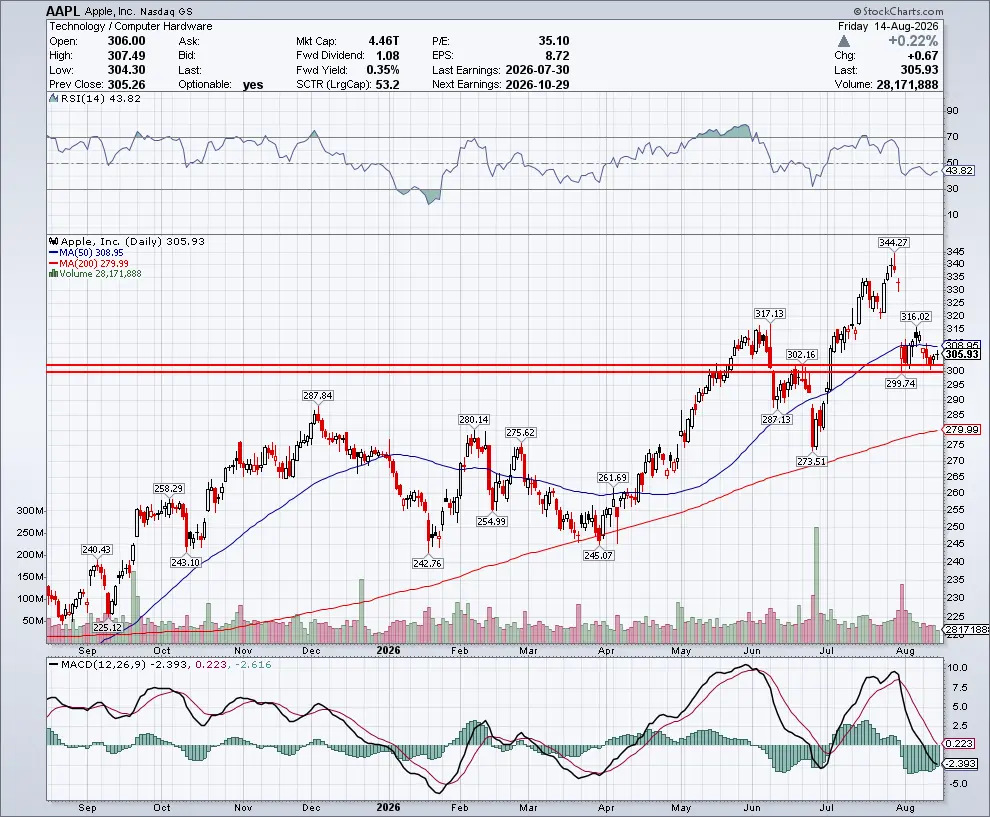Click the 317.13 high price label
This screenshot has width=990, height=817.
tap(769, 314)
